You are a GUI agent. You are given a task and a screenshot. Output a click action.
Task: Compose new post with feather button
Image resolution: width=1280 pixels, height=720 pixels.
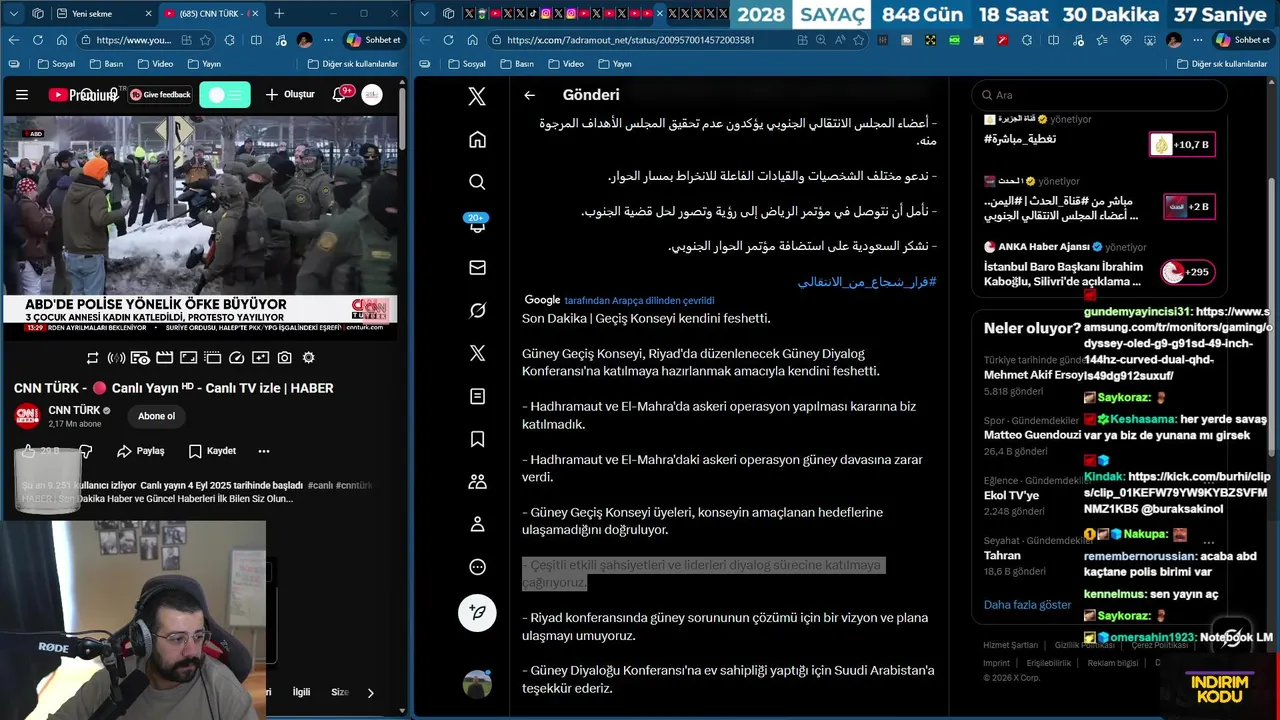tap(477, 612)
